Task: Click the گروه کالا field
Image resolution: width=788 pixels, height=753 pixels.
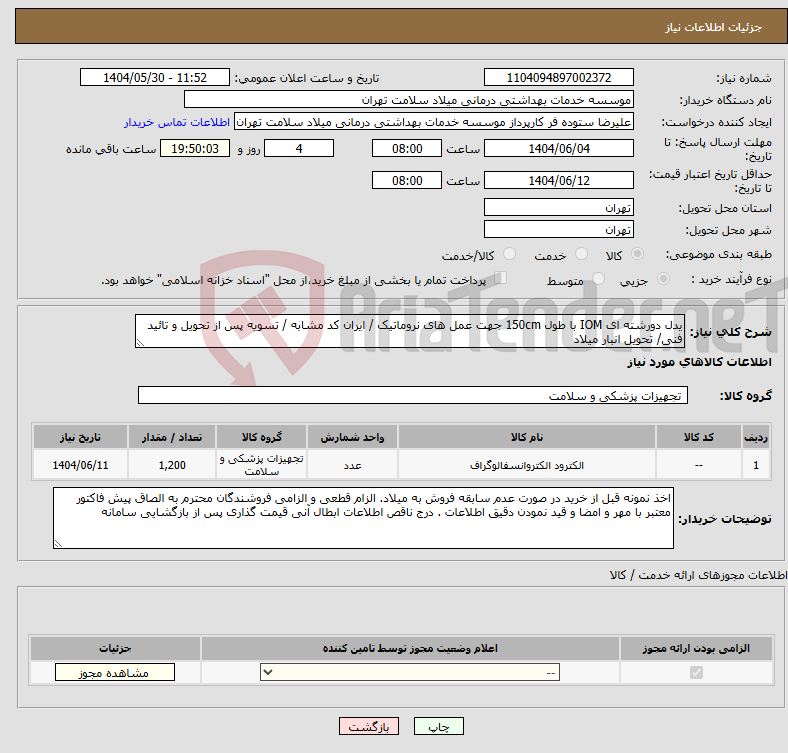Action: (x=411, y=396)
